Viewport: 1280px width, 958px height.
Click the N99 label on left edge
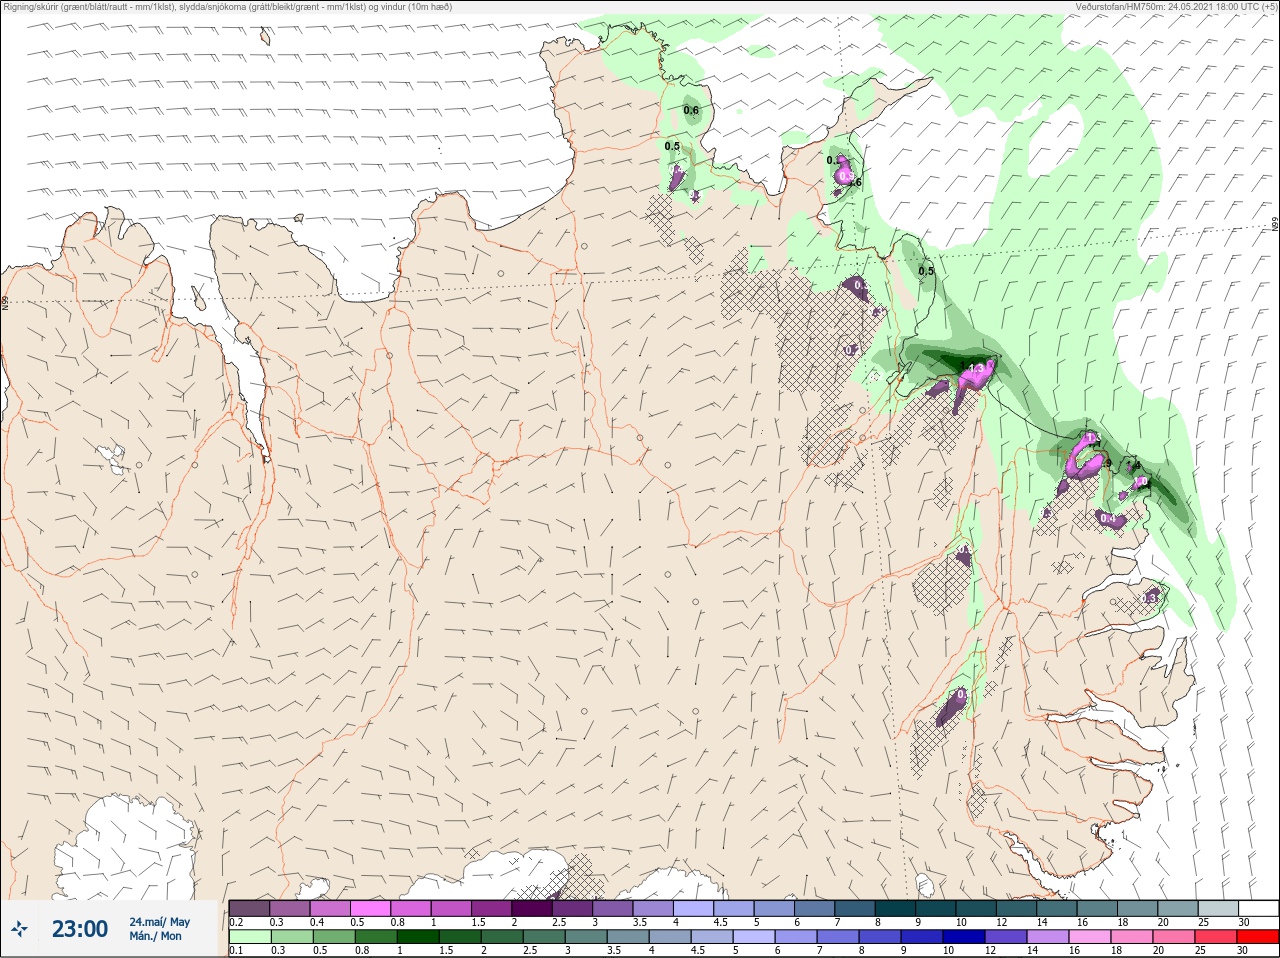tap(5, 301)
